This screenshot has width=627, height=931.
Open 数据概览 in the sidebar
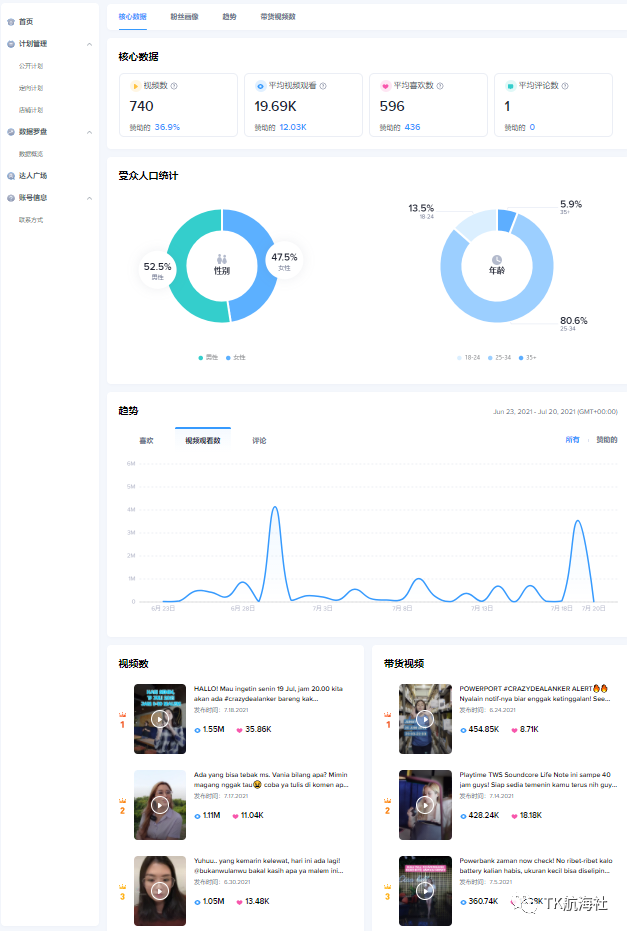31,154
